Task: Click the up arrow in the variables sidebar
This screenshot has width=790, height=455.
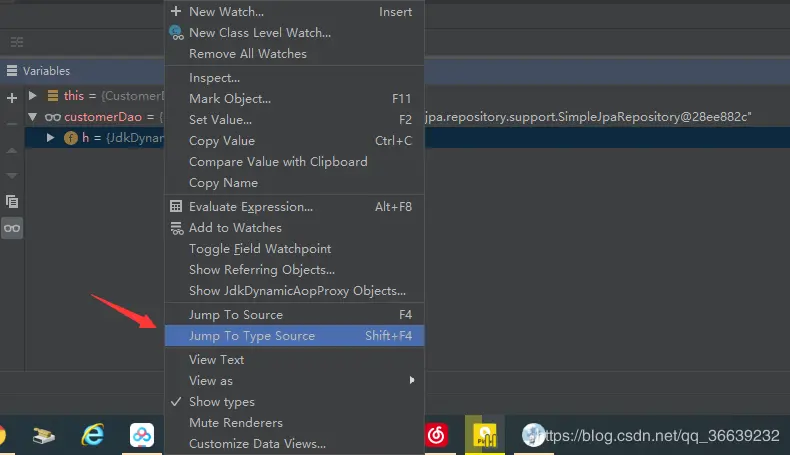Action: click(x=12, y=151)
